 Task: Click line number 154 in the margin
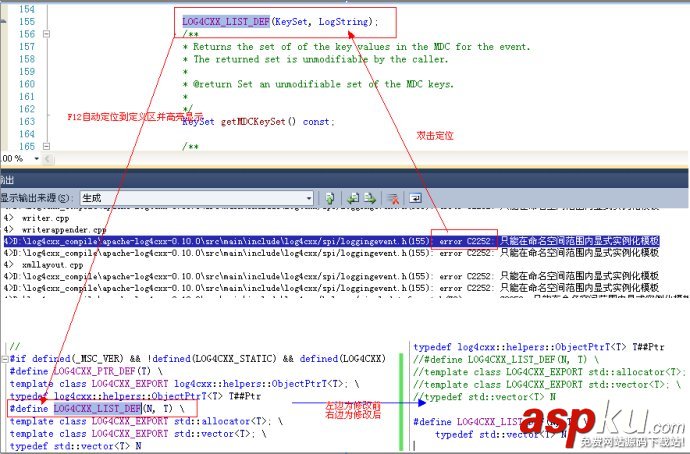tap(27, 9)
